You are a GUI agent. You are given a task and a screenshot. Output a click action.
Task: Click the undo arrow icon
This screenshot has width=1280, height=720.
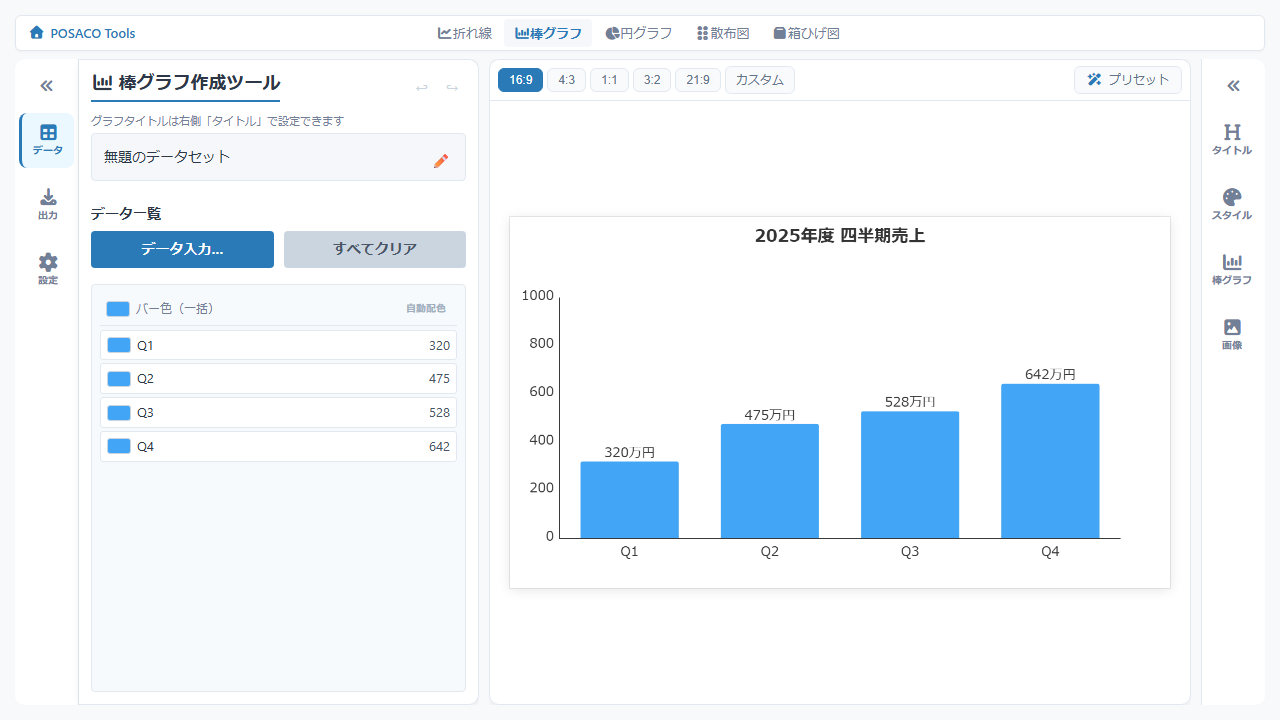coord(422,88)
